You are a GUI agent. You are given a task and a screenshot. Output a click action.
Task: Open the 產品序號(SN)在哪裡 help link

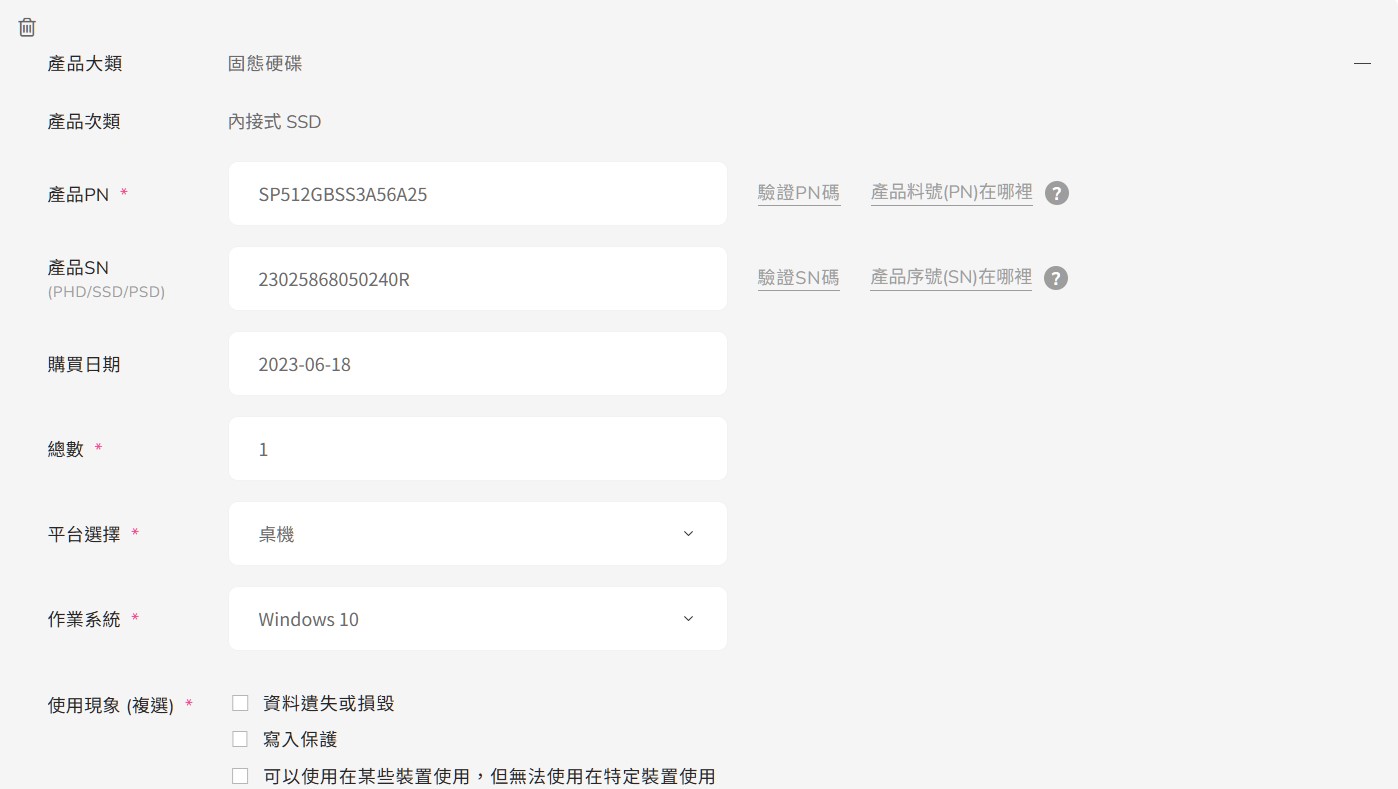click(950, 277)
